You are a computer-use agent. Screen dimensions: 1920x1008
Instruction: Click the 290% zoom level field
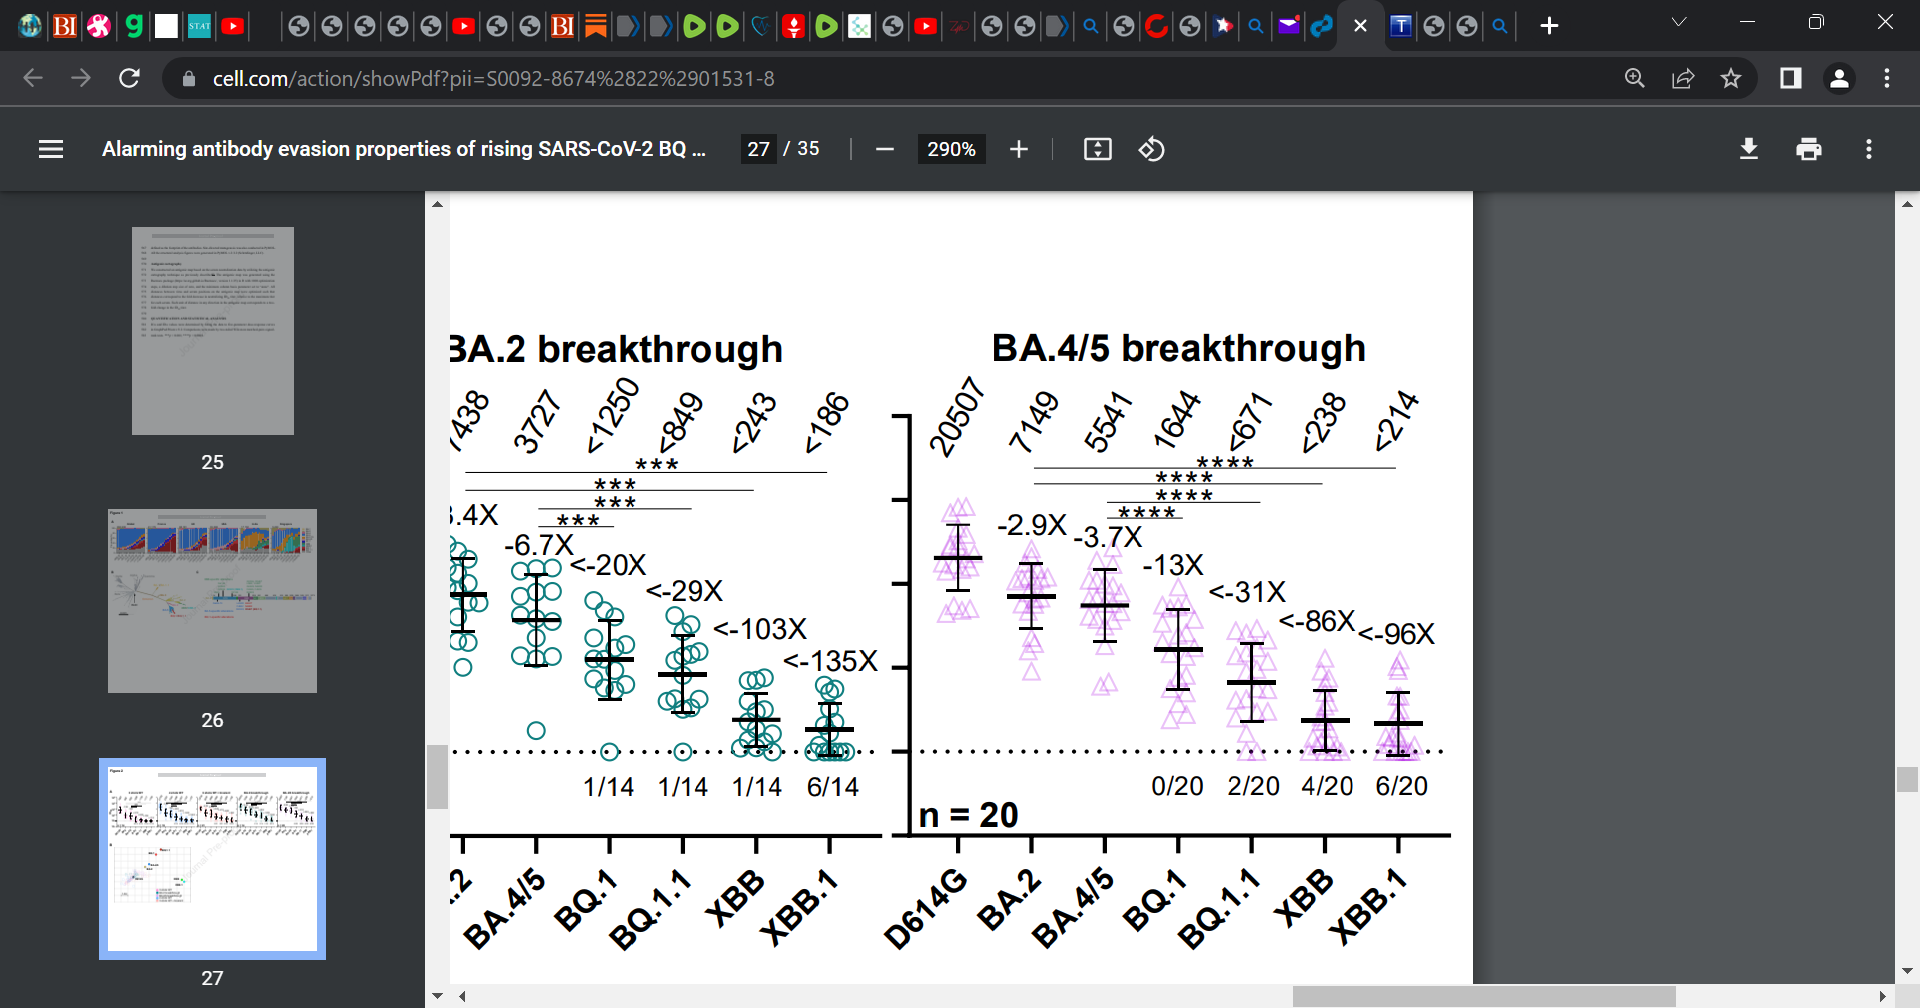(951, 149)
